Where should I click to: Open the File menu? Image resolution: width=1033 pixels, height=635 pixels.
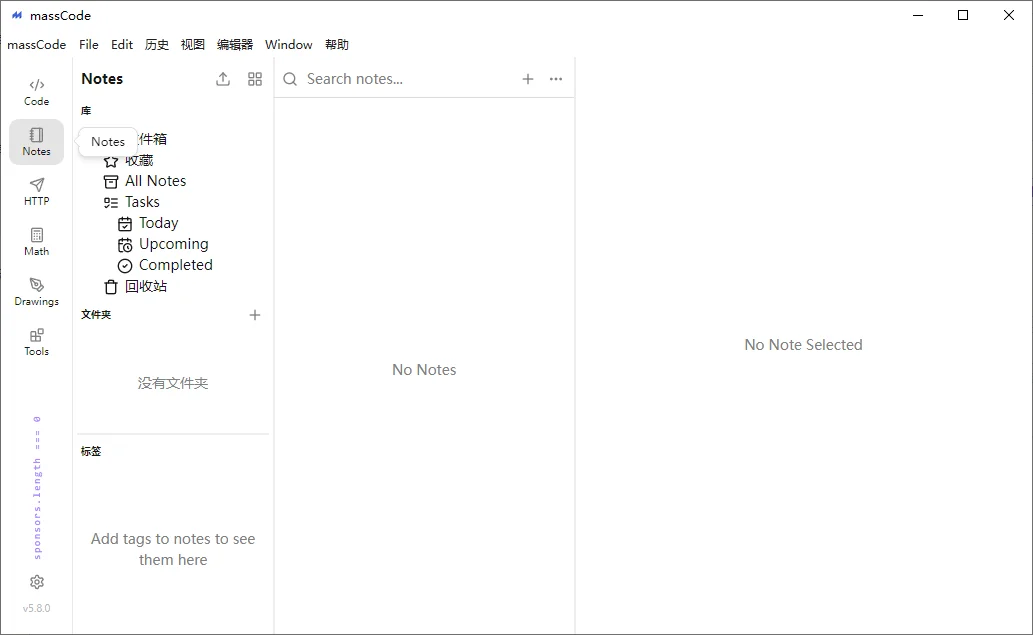click(x=89, y=45)
